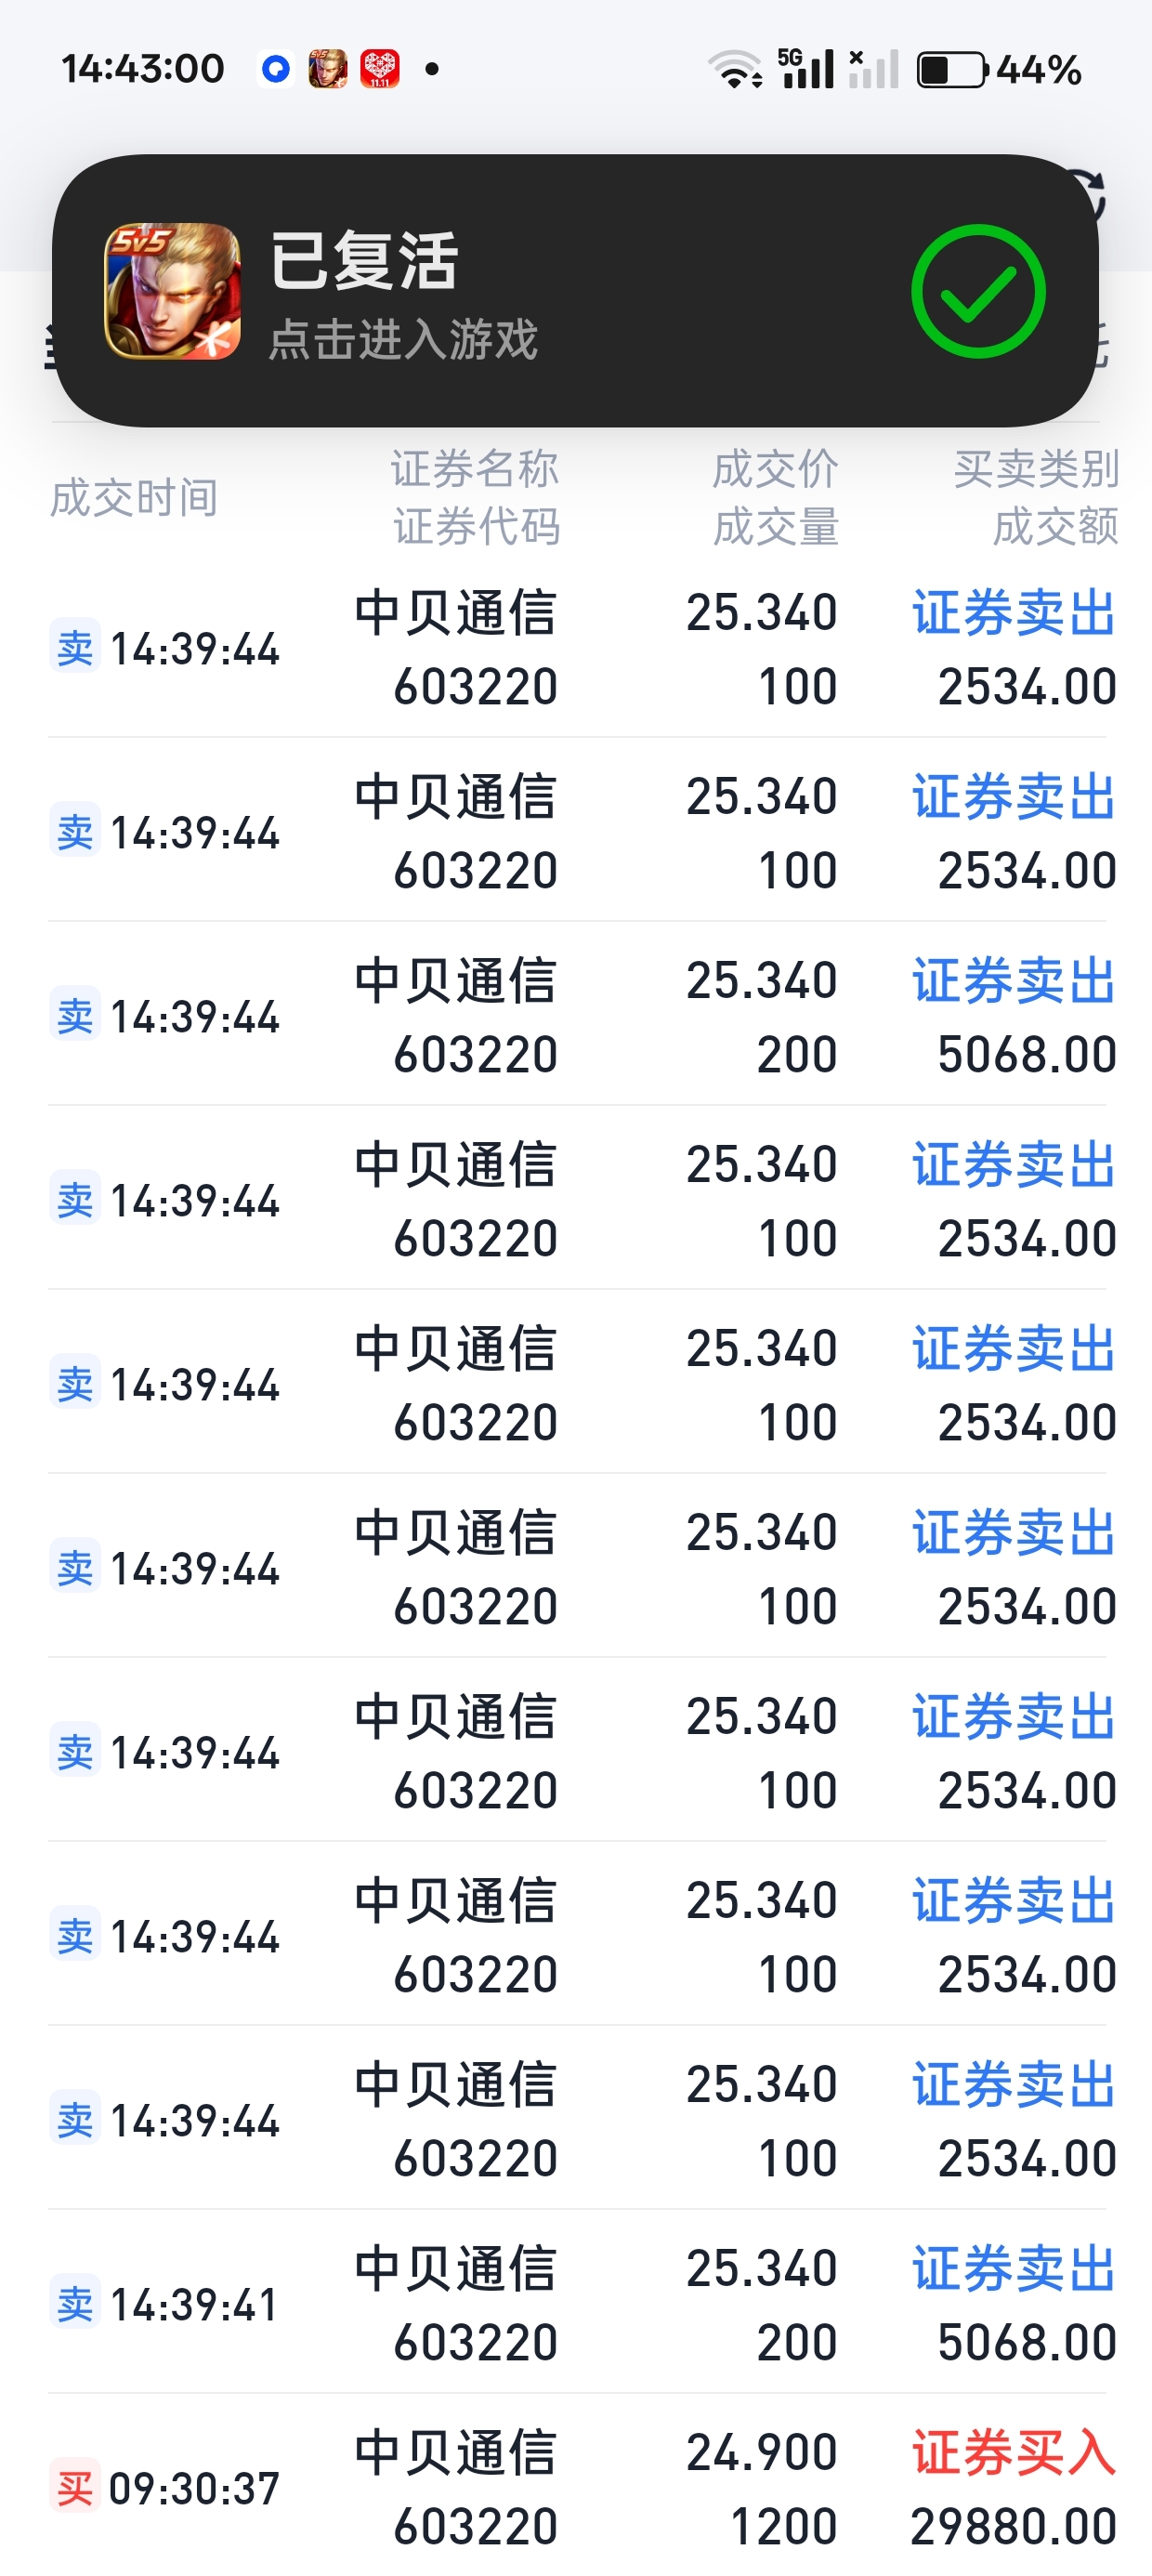Tap the game app icon in the notification
1152x2576 pixels.
pos(172,291)
